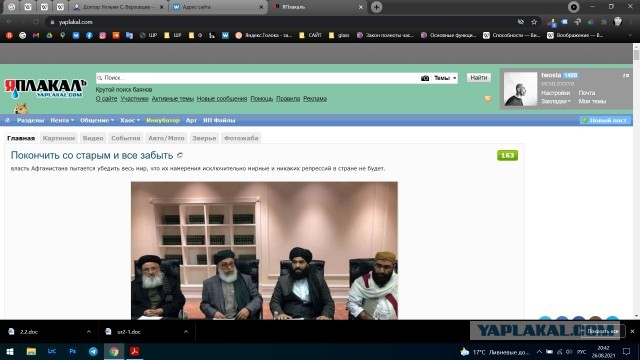Switch to the Авто/Мото tab
640x360 pixels.
(x=166, y=138)
